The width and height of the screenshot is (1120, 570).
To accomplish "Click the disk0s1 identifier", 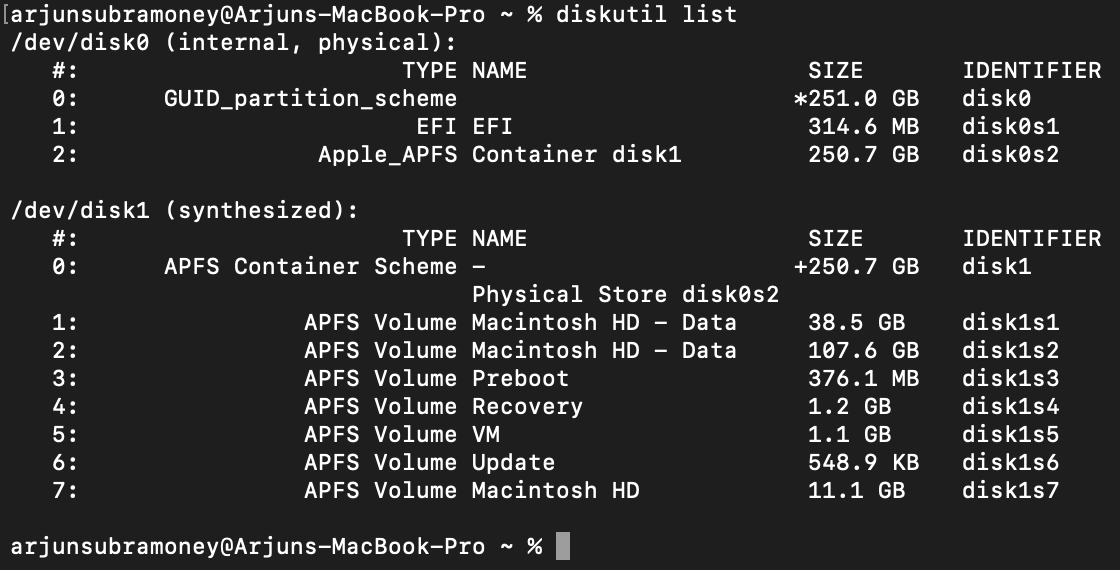I will [x=1010, y=127].
